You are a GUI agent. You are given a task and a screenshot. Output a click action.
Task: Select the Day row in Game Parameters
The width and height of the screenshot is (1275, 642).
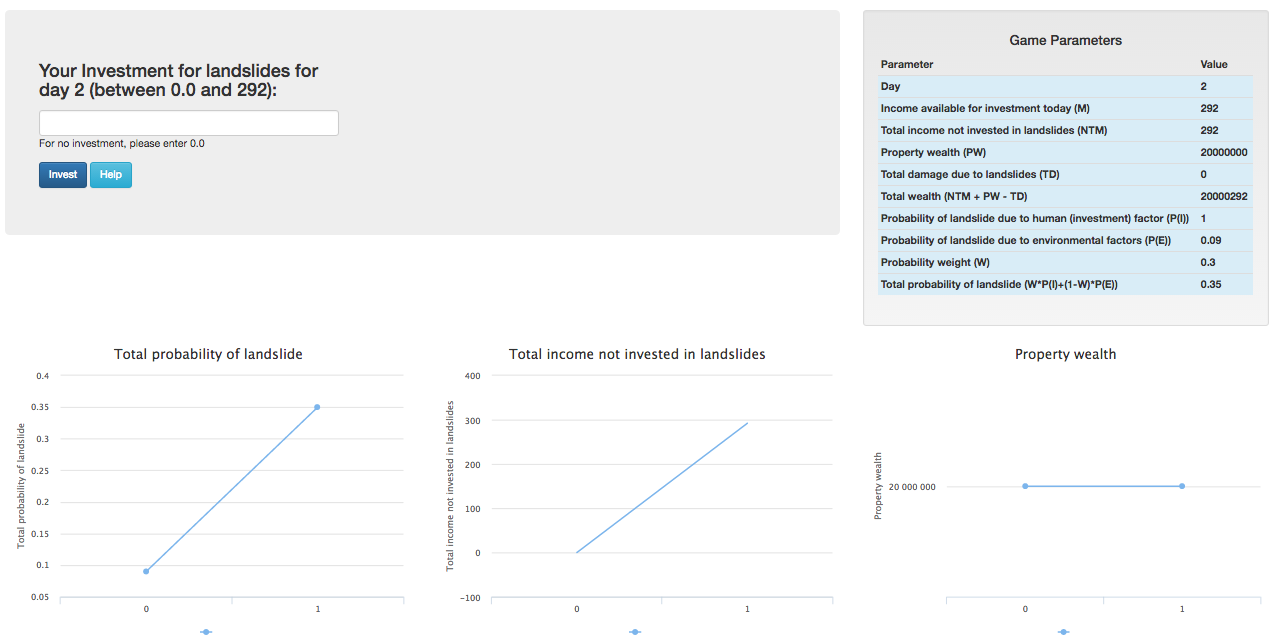[x=1065, y=86]
